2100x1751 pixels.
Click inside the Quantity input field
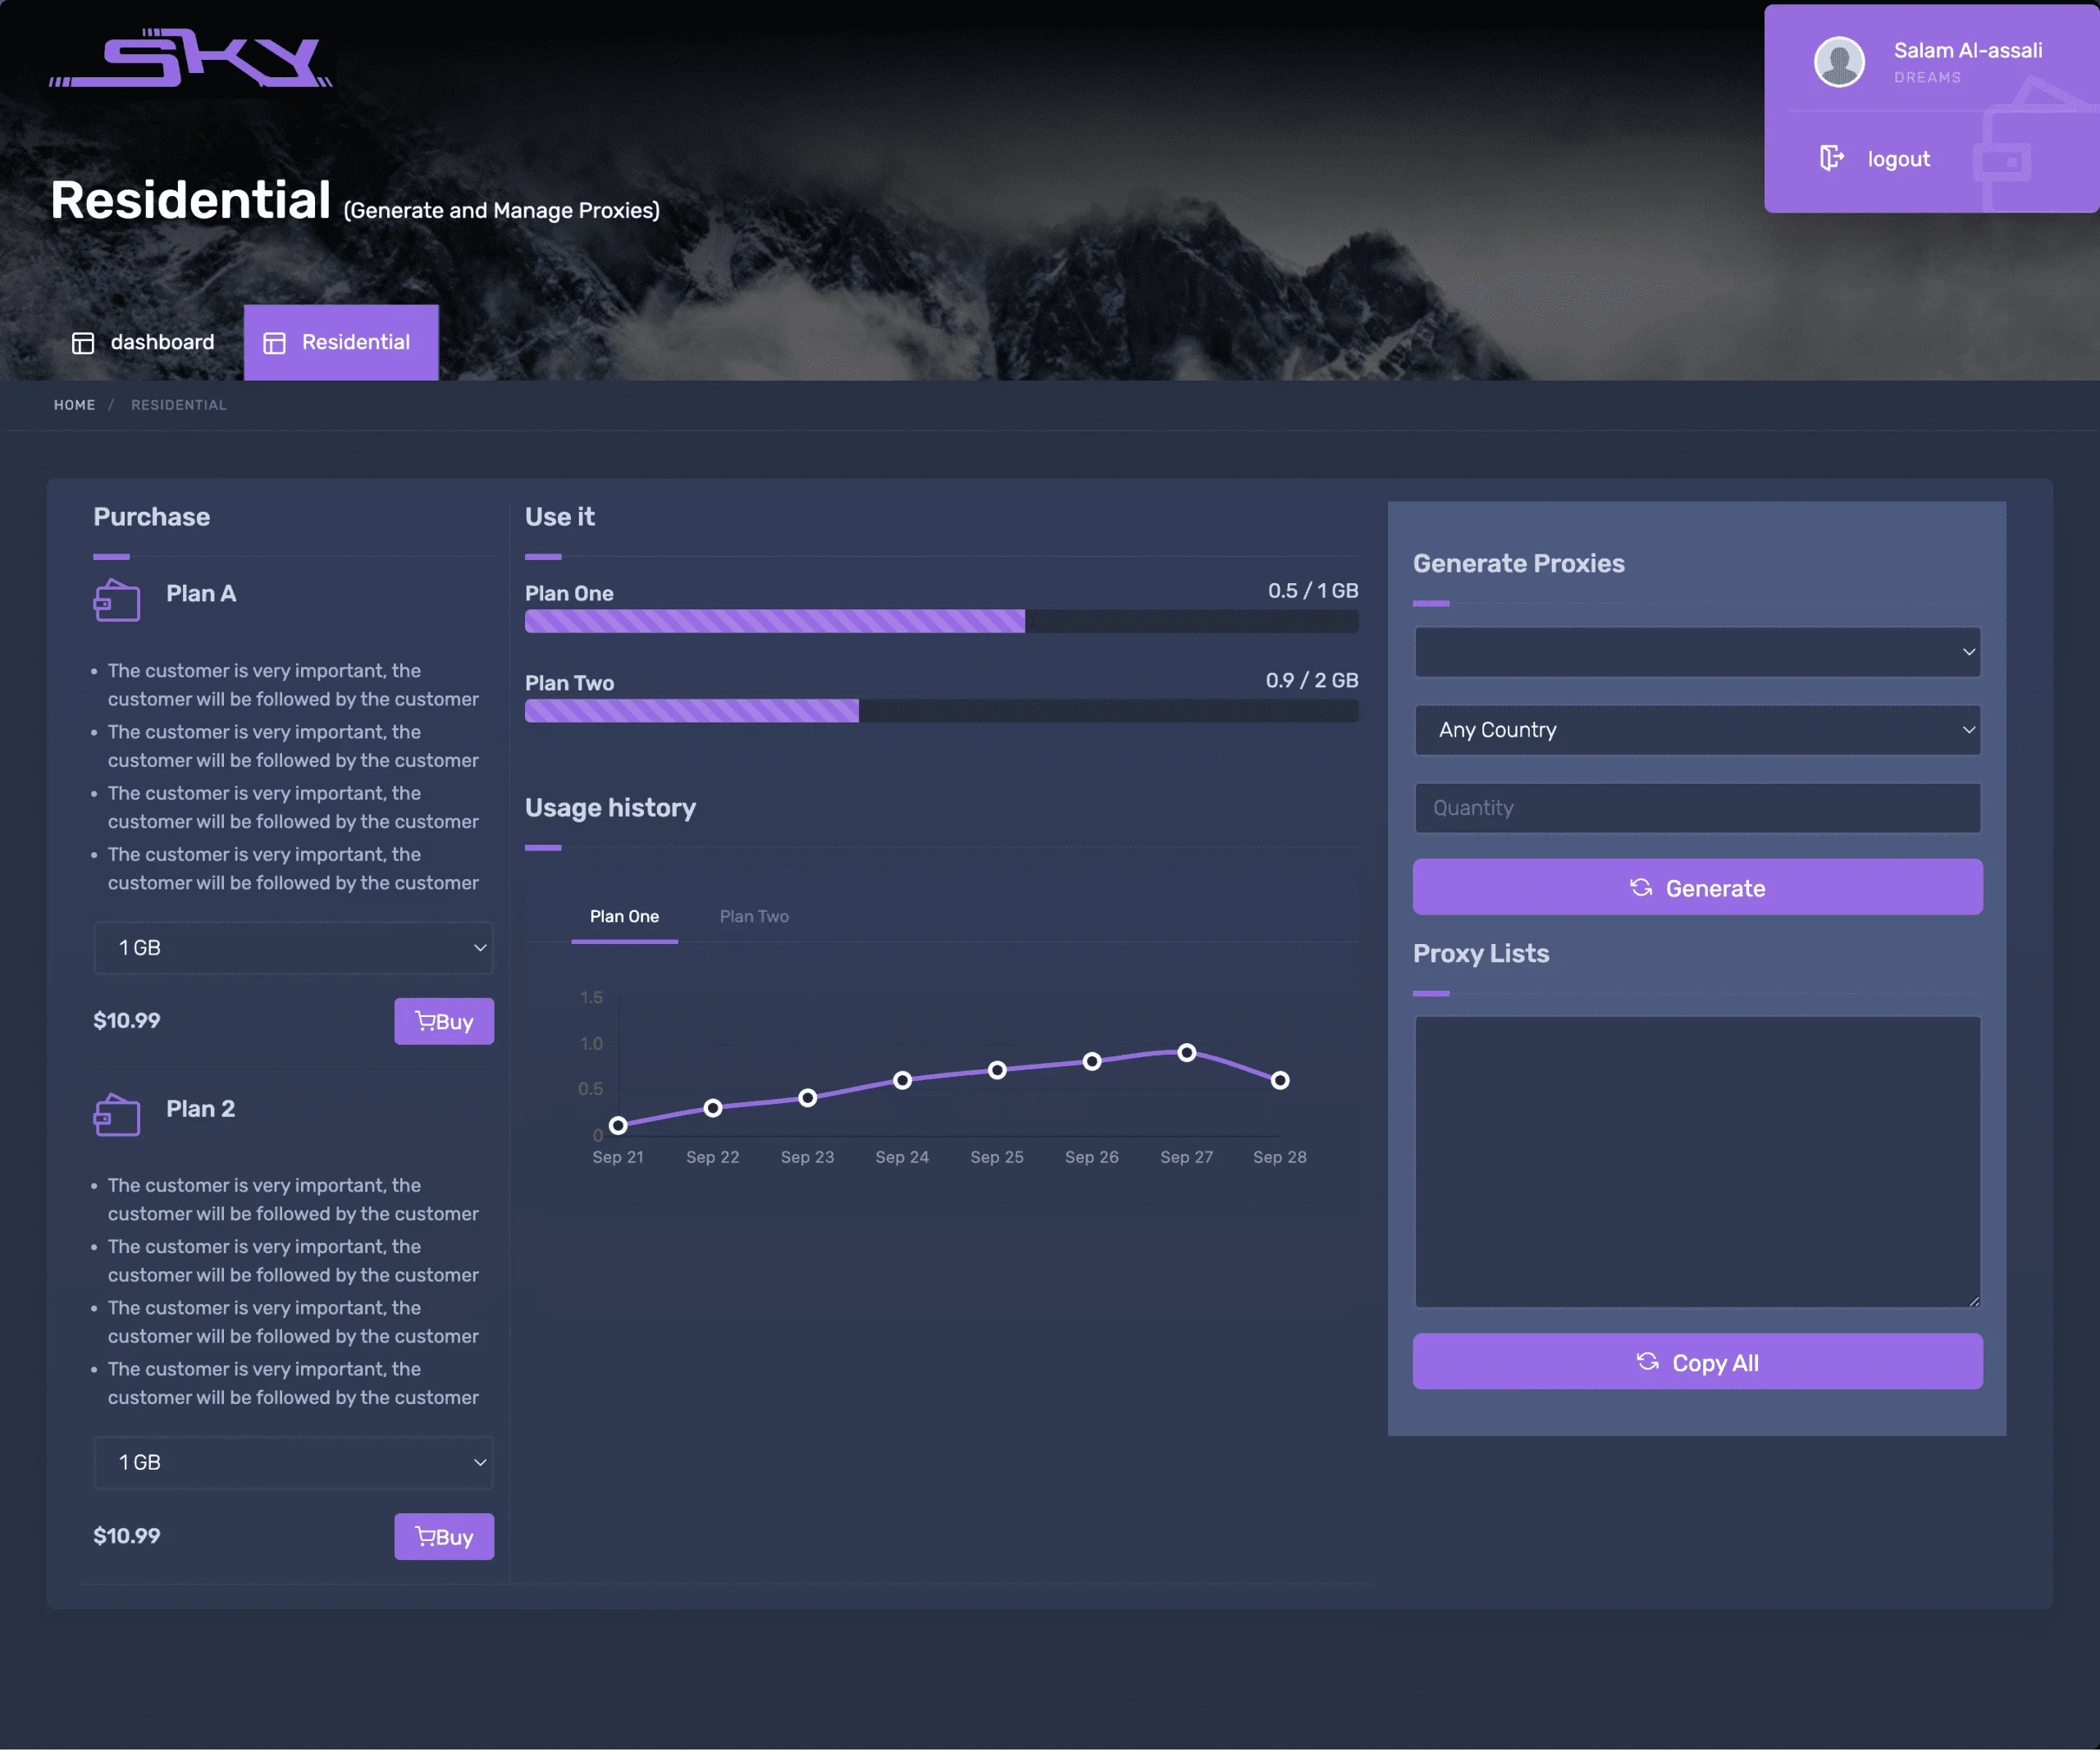(x=1696, y=808)
